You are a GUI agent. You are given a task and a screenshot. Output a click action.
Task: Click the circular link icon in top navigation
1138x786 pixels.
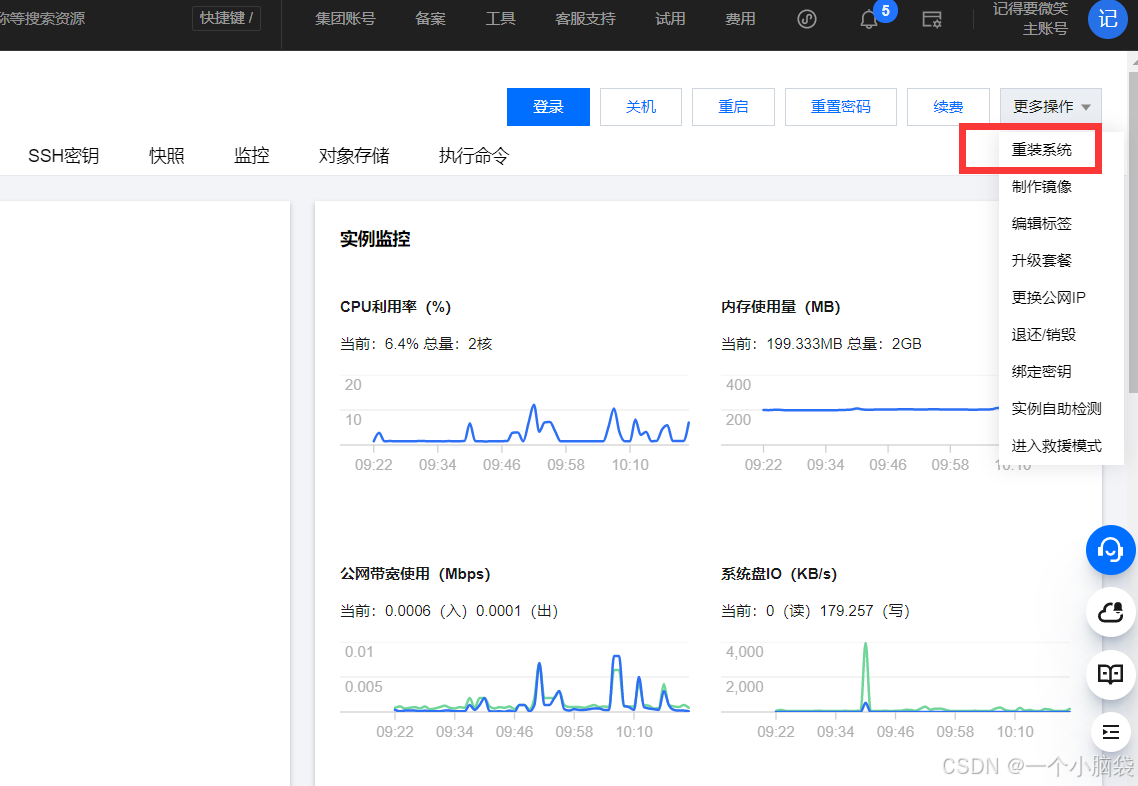point(806,19)
